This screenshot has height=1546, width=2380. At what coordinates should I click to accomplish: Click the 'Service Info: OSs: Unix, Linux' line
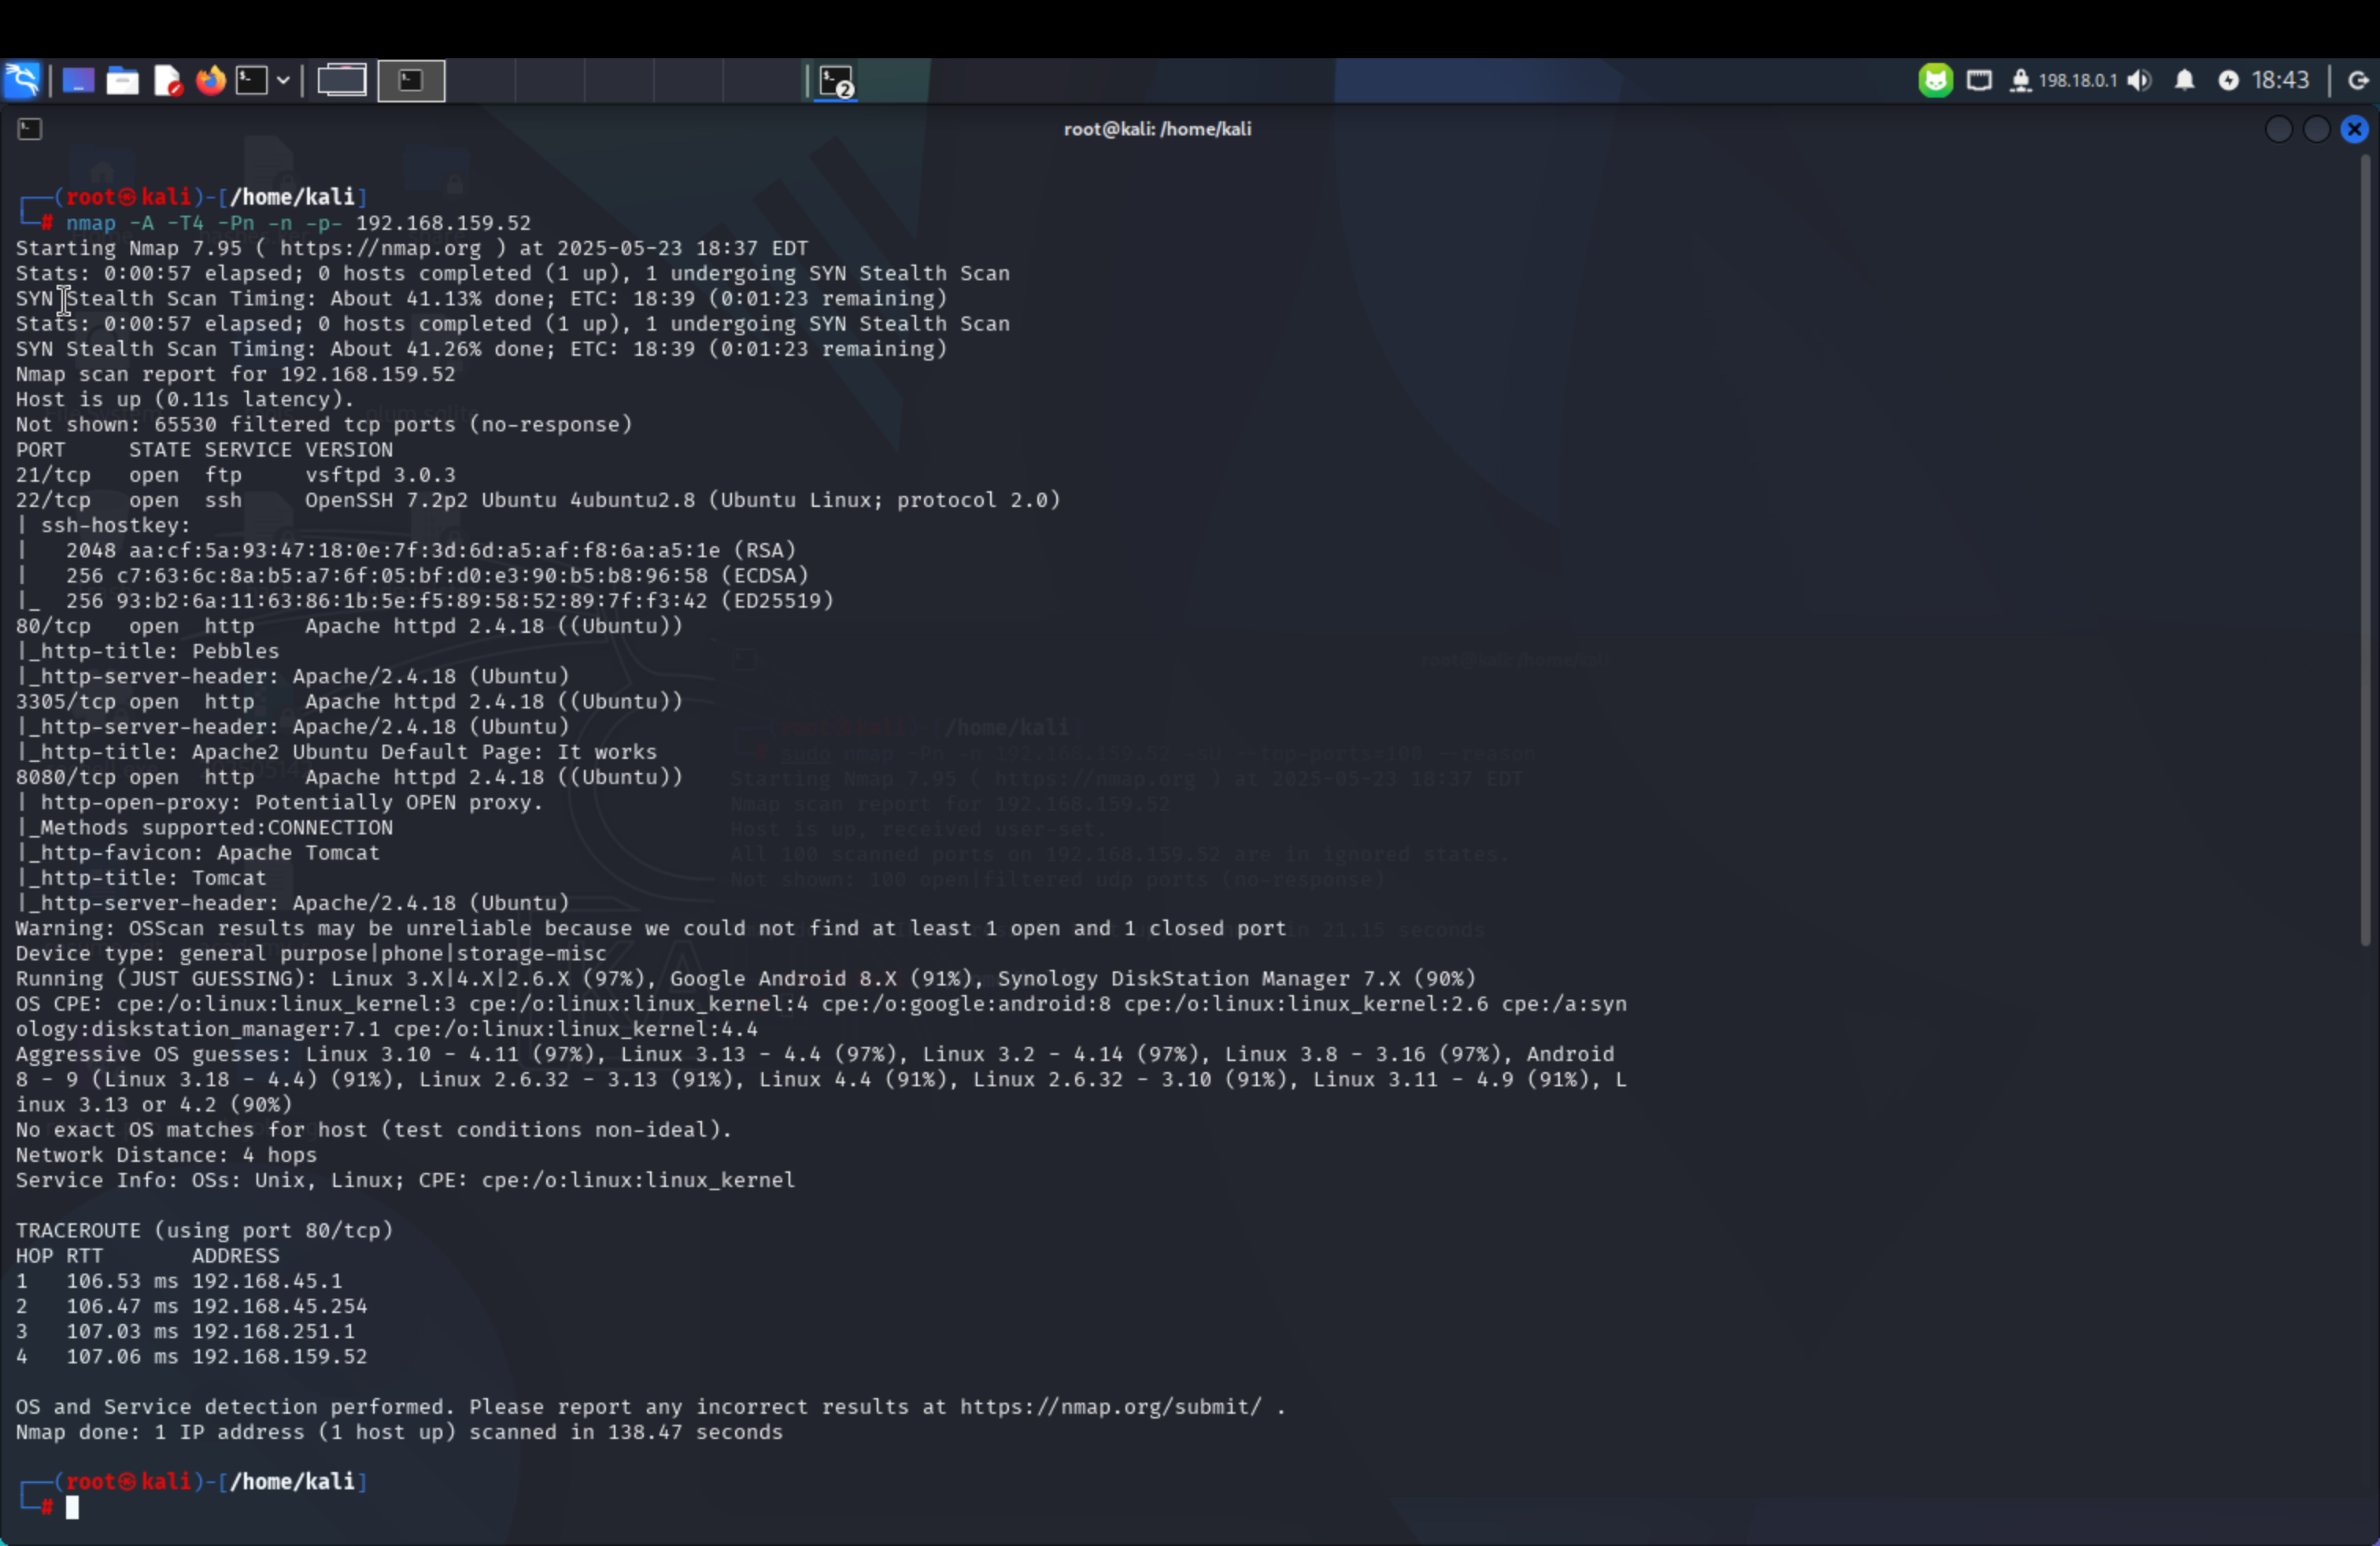[405, 1180]
